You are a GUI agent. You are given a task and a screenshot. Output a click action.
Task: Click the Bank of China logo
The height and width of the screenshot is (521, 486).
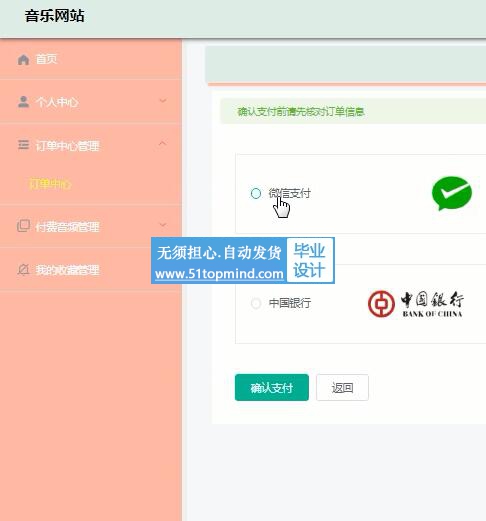point(416,304)
